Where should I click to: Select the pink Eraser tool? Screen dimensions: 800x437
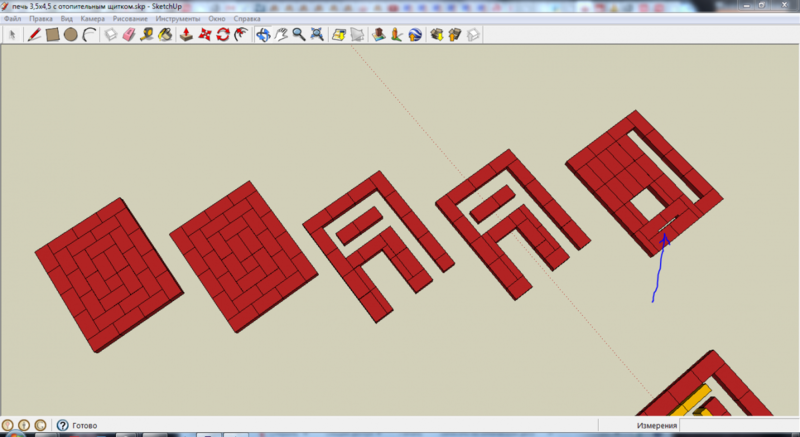(128, 35)
